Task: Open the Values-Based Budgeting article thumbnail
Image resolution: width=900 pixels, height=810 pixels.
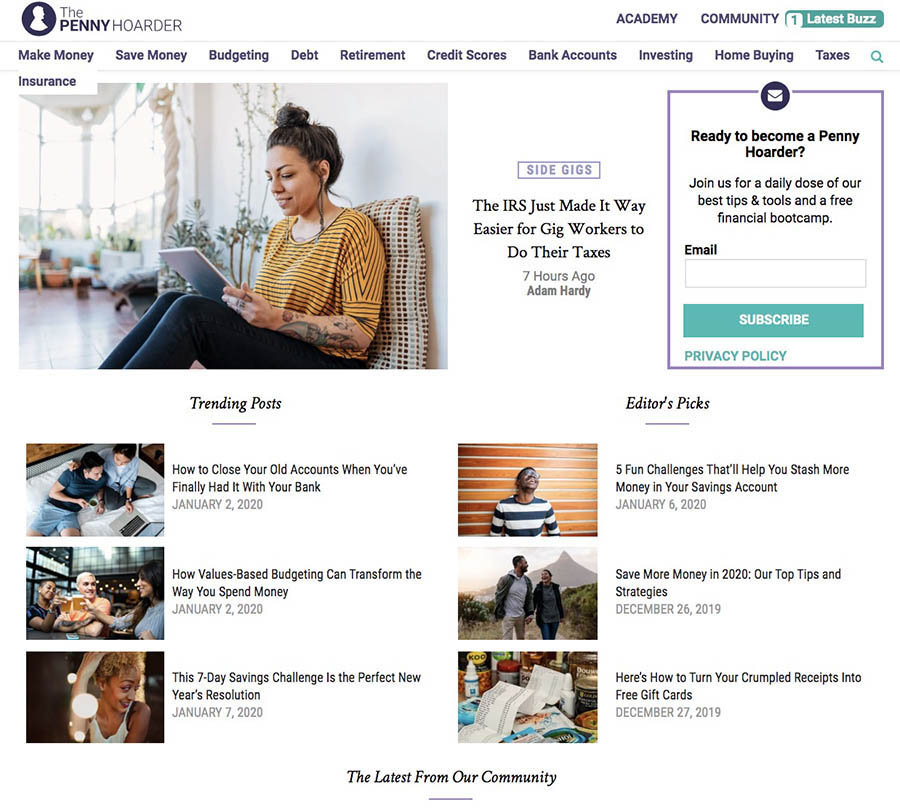Action: 95,593
